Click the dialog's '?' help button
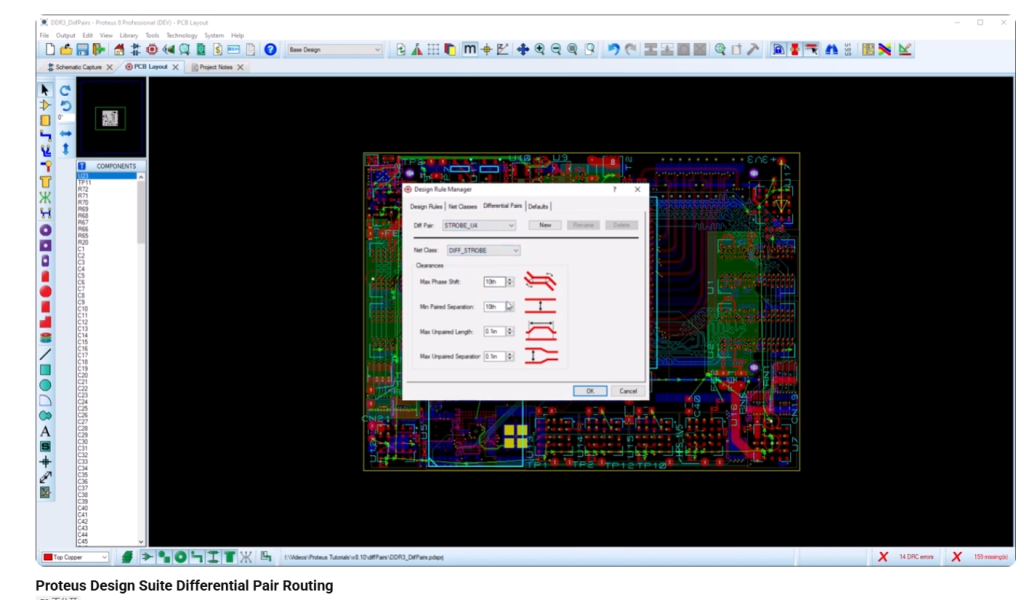 click(x=615, y=189)
